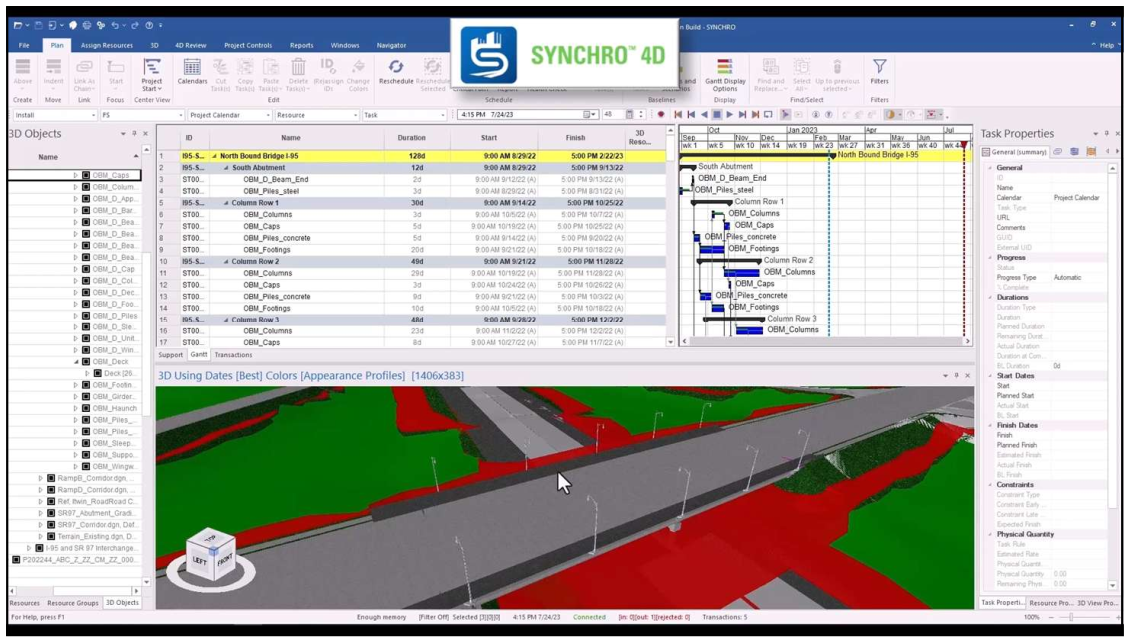Switch to Resource Groups panel tab
Viewport: 1130px width, 637px height.
click(x=73, y=602)
